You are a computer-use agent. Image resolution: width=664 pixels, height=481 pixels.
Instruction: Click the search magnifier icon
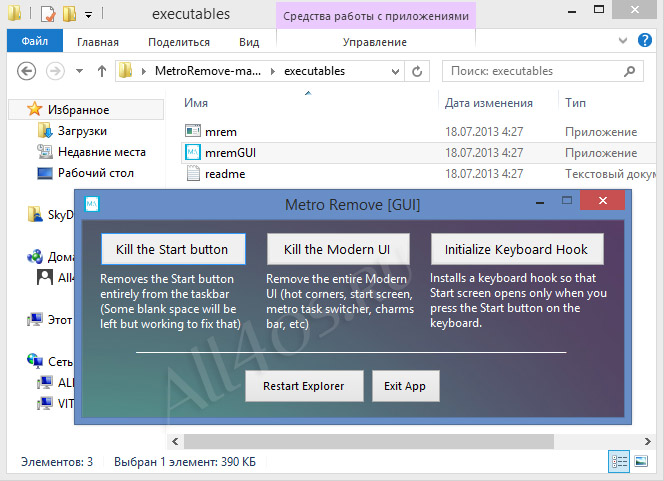[x=630, y=71]
